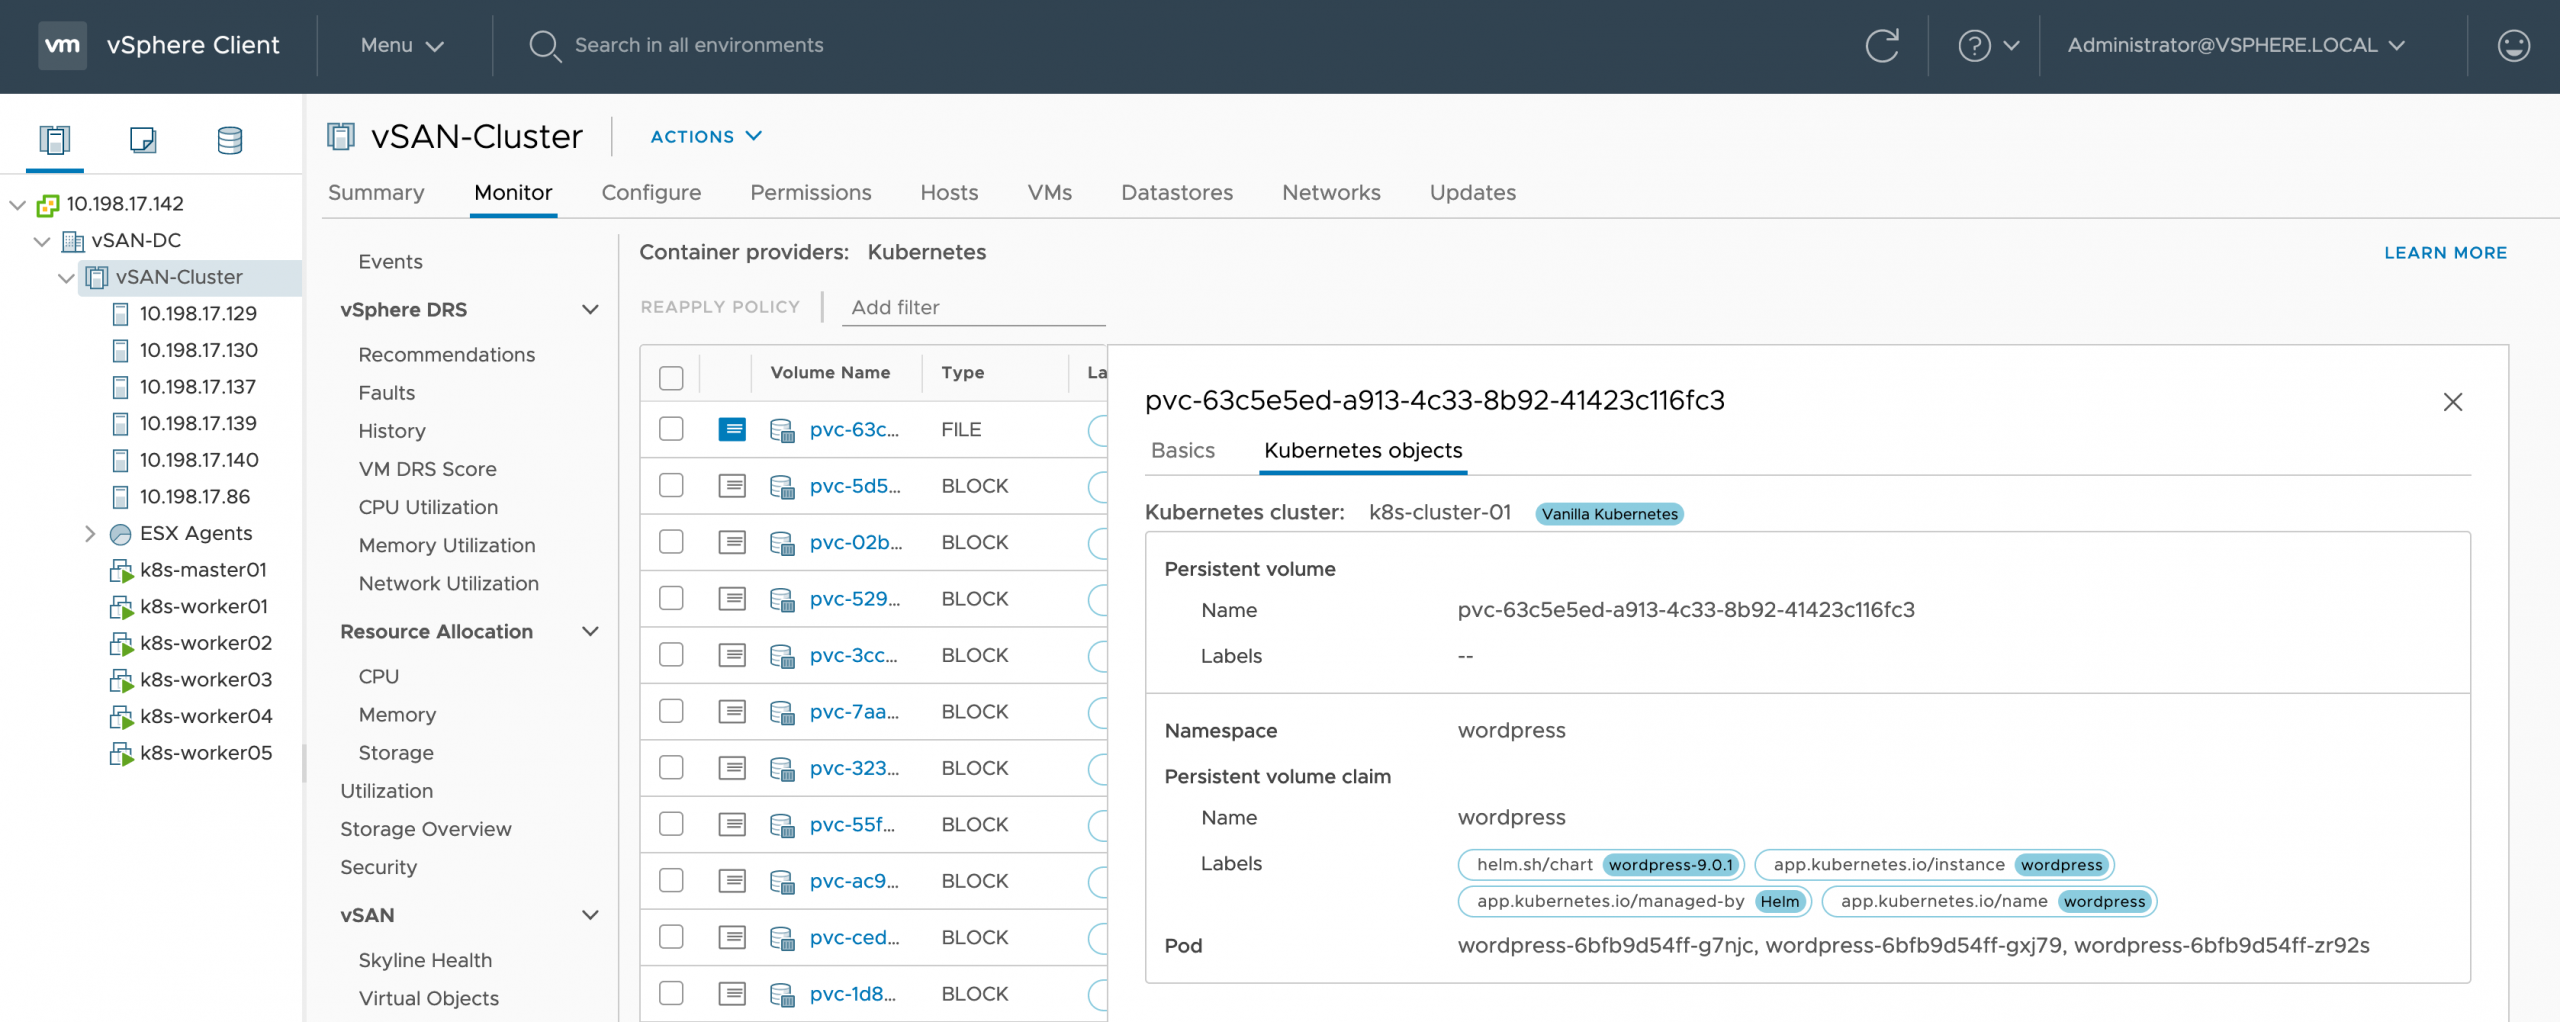The image size is (2560, 1022).
Task: Click the vSAN-DC datacenter icon
Action: click(x=73, y=241)
